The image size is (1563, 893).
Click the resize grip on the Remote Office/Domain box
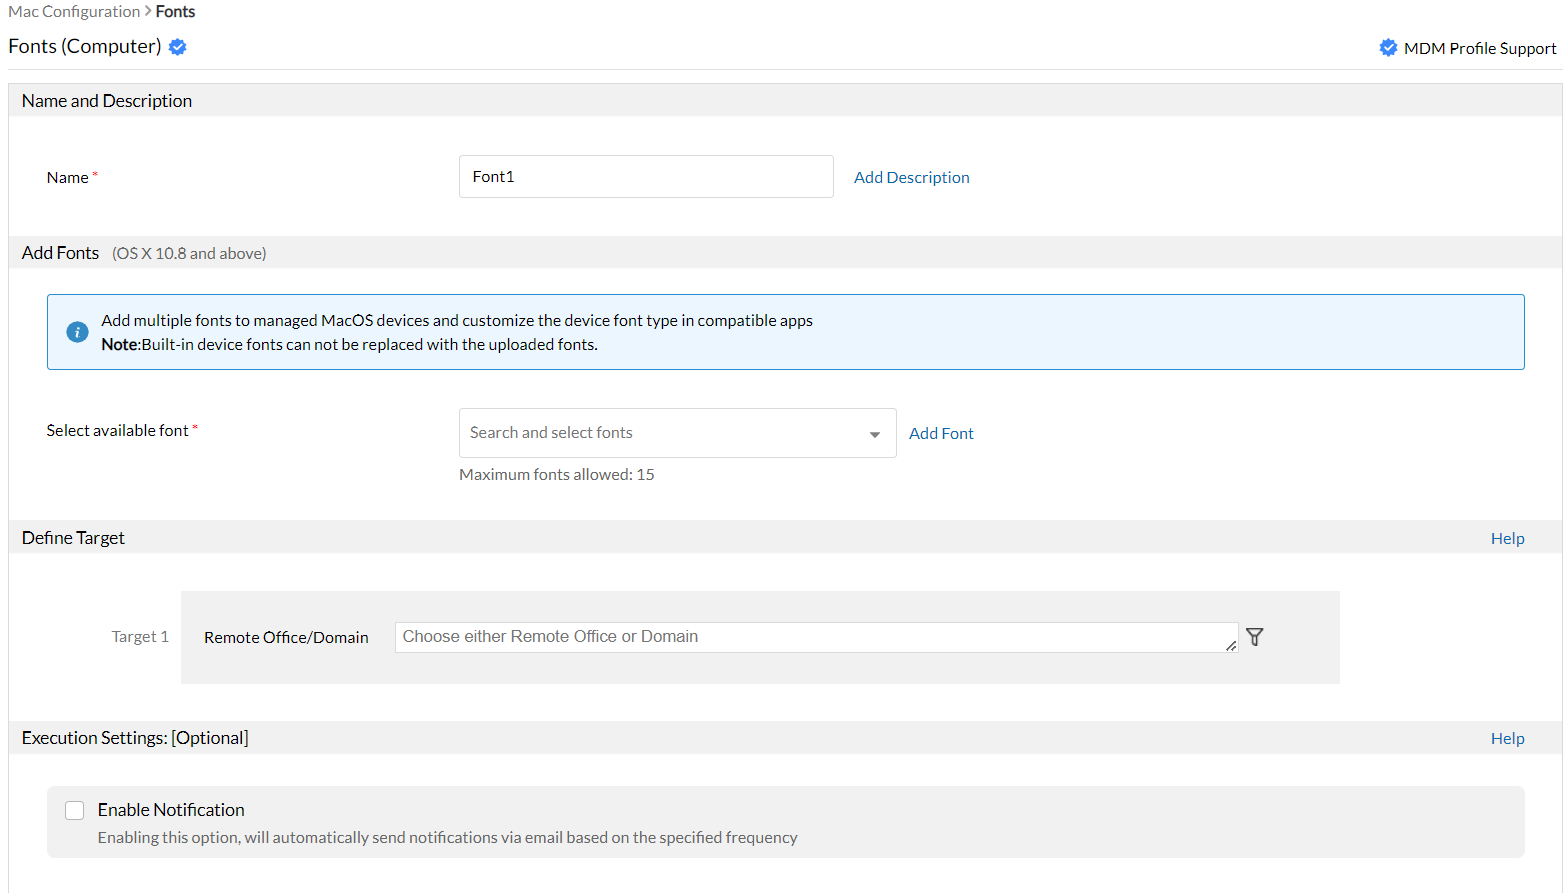pos(1231,646)
